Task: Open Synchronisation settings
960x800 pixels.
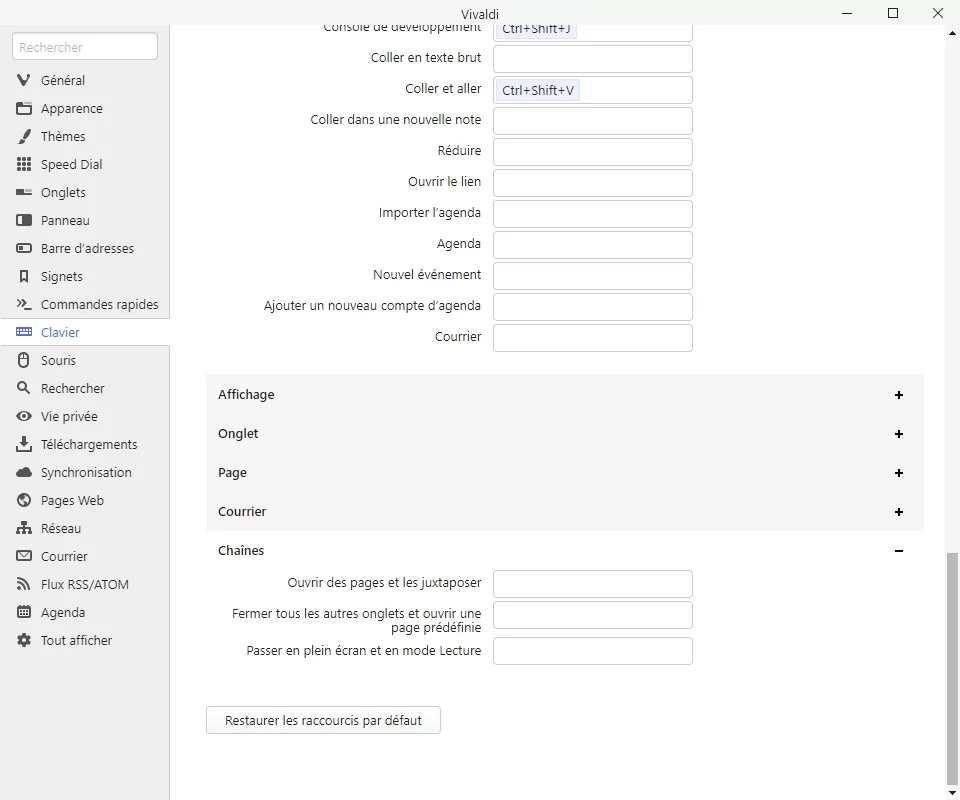Action: 85,473
